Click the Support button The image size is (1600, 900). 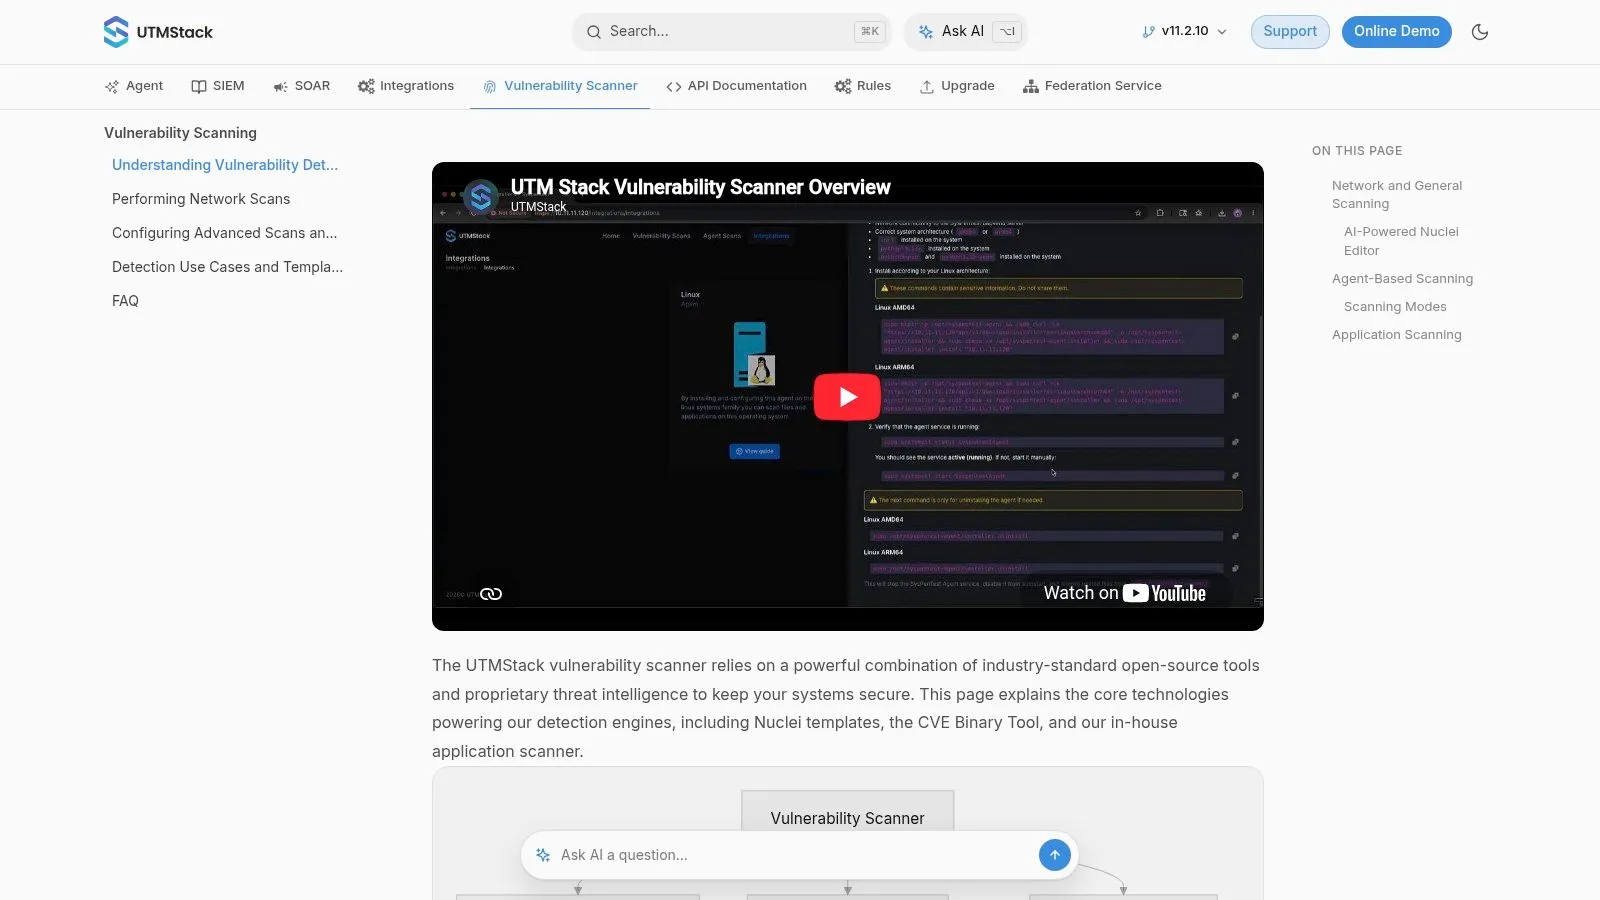tap(1290, 32)
